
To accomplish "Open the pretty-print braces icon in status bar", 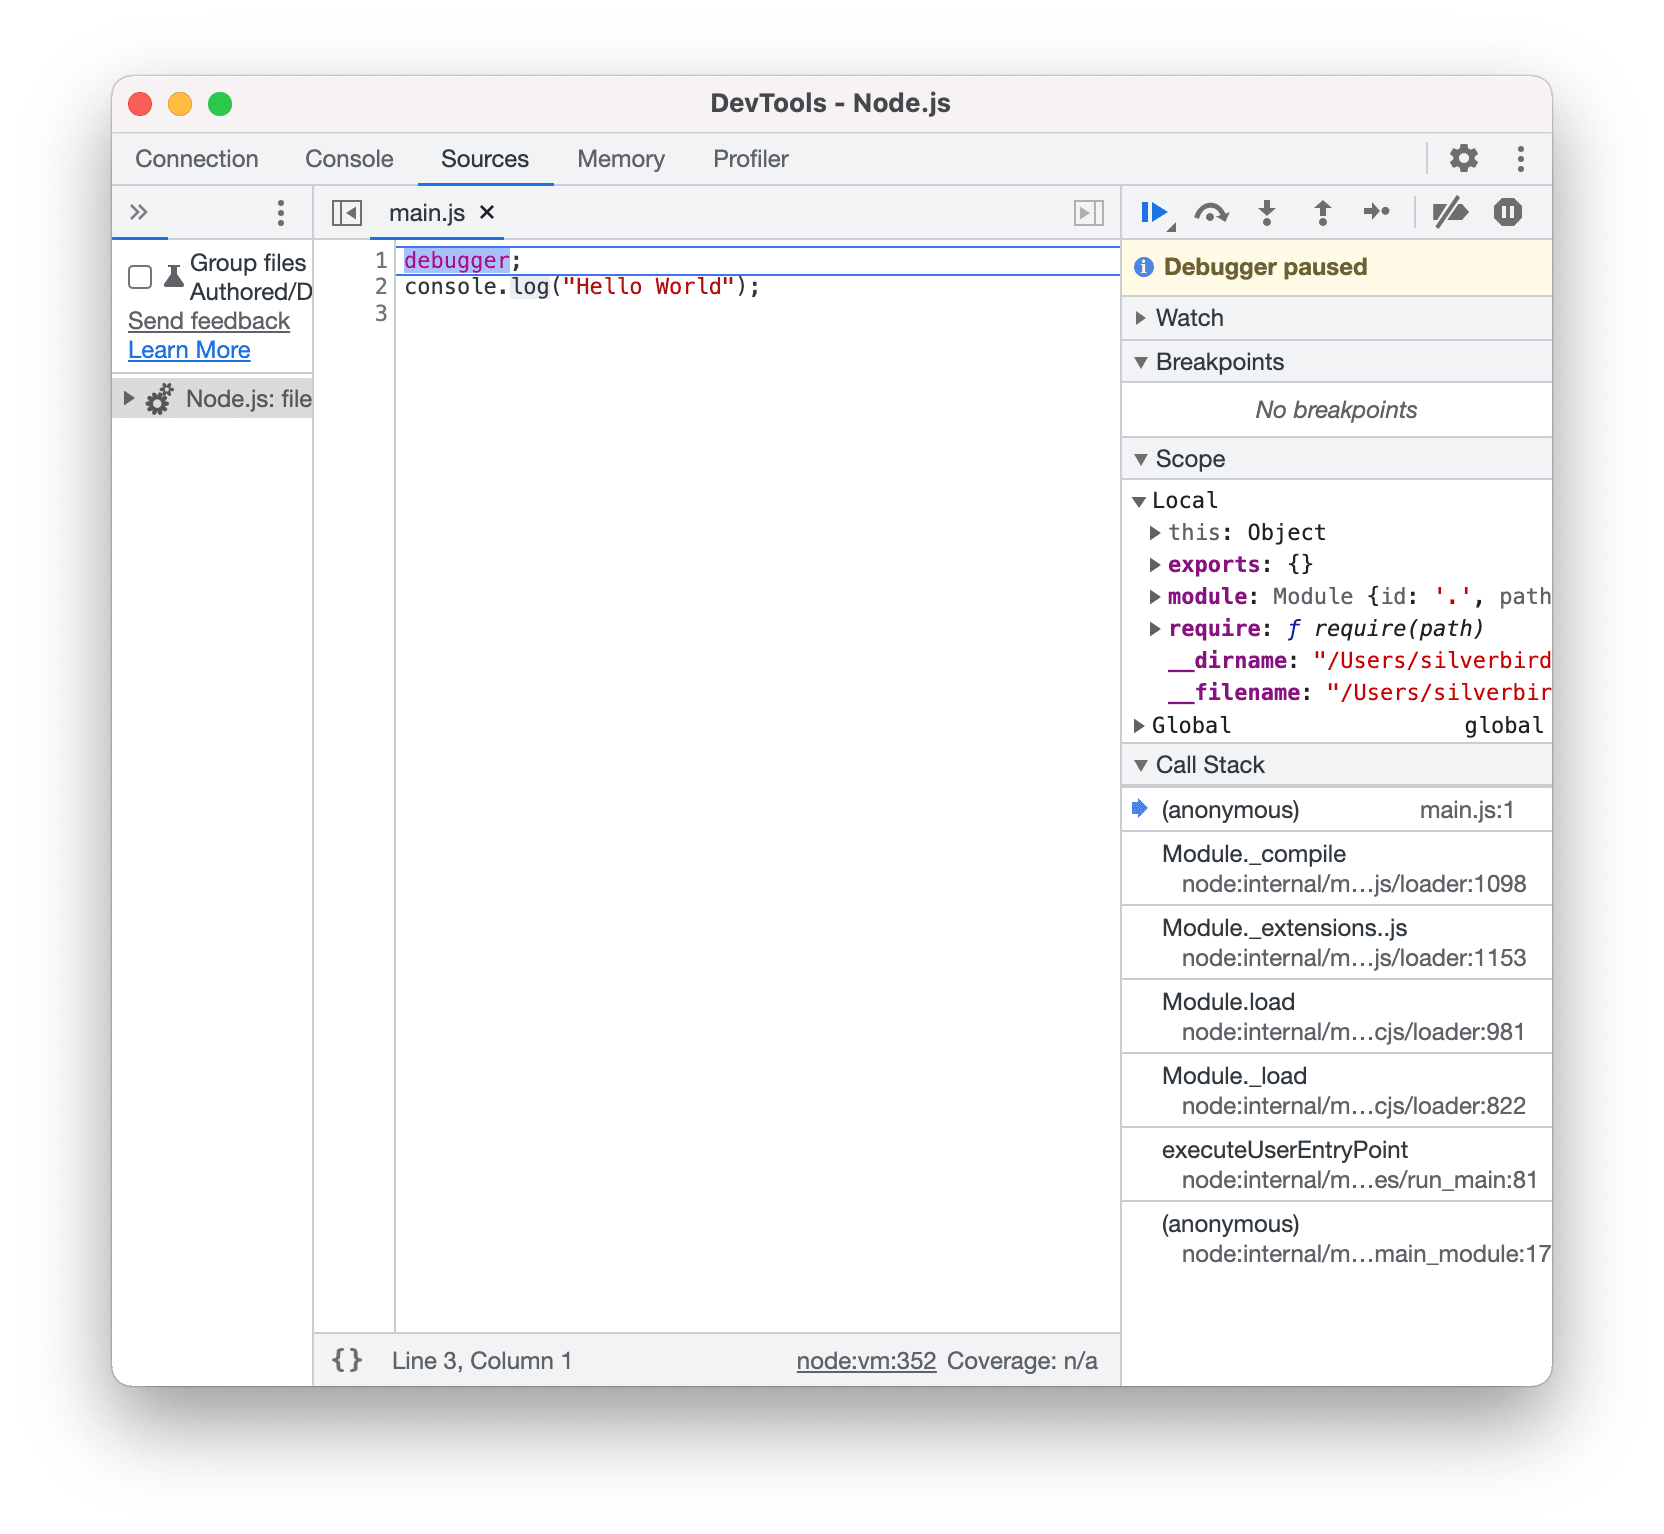I will 346,1360.
